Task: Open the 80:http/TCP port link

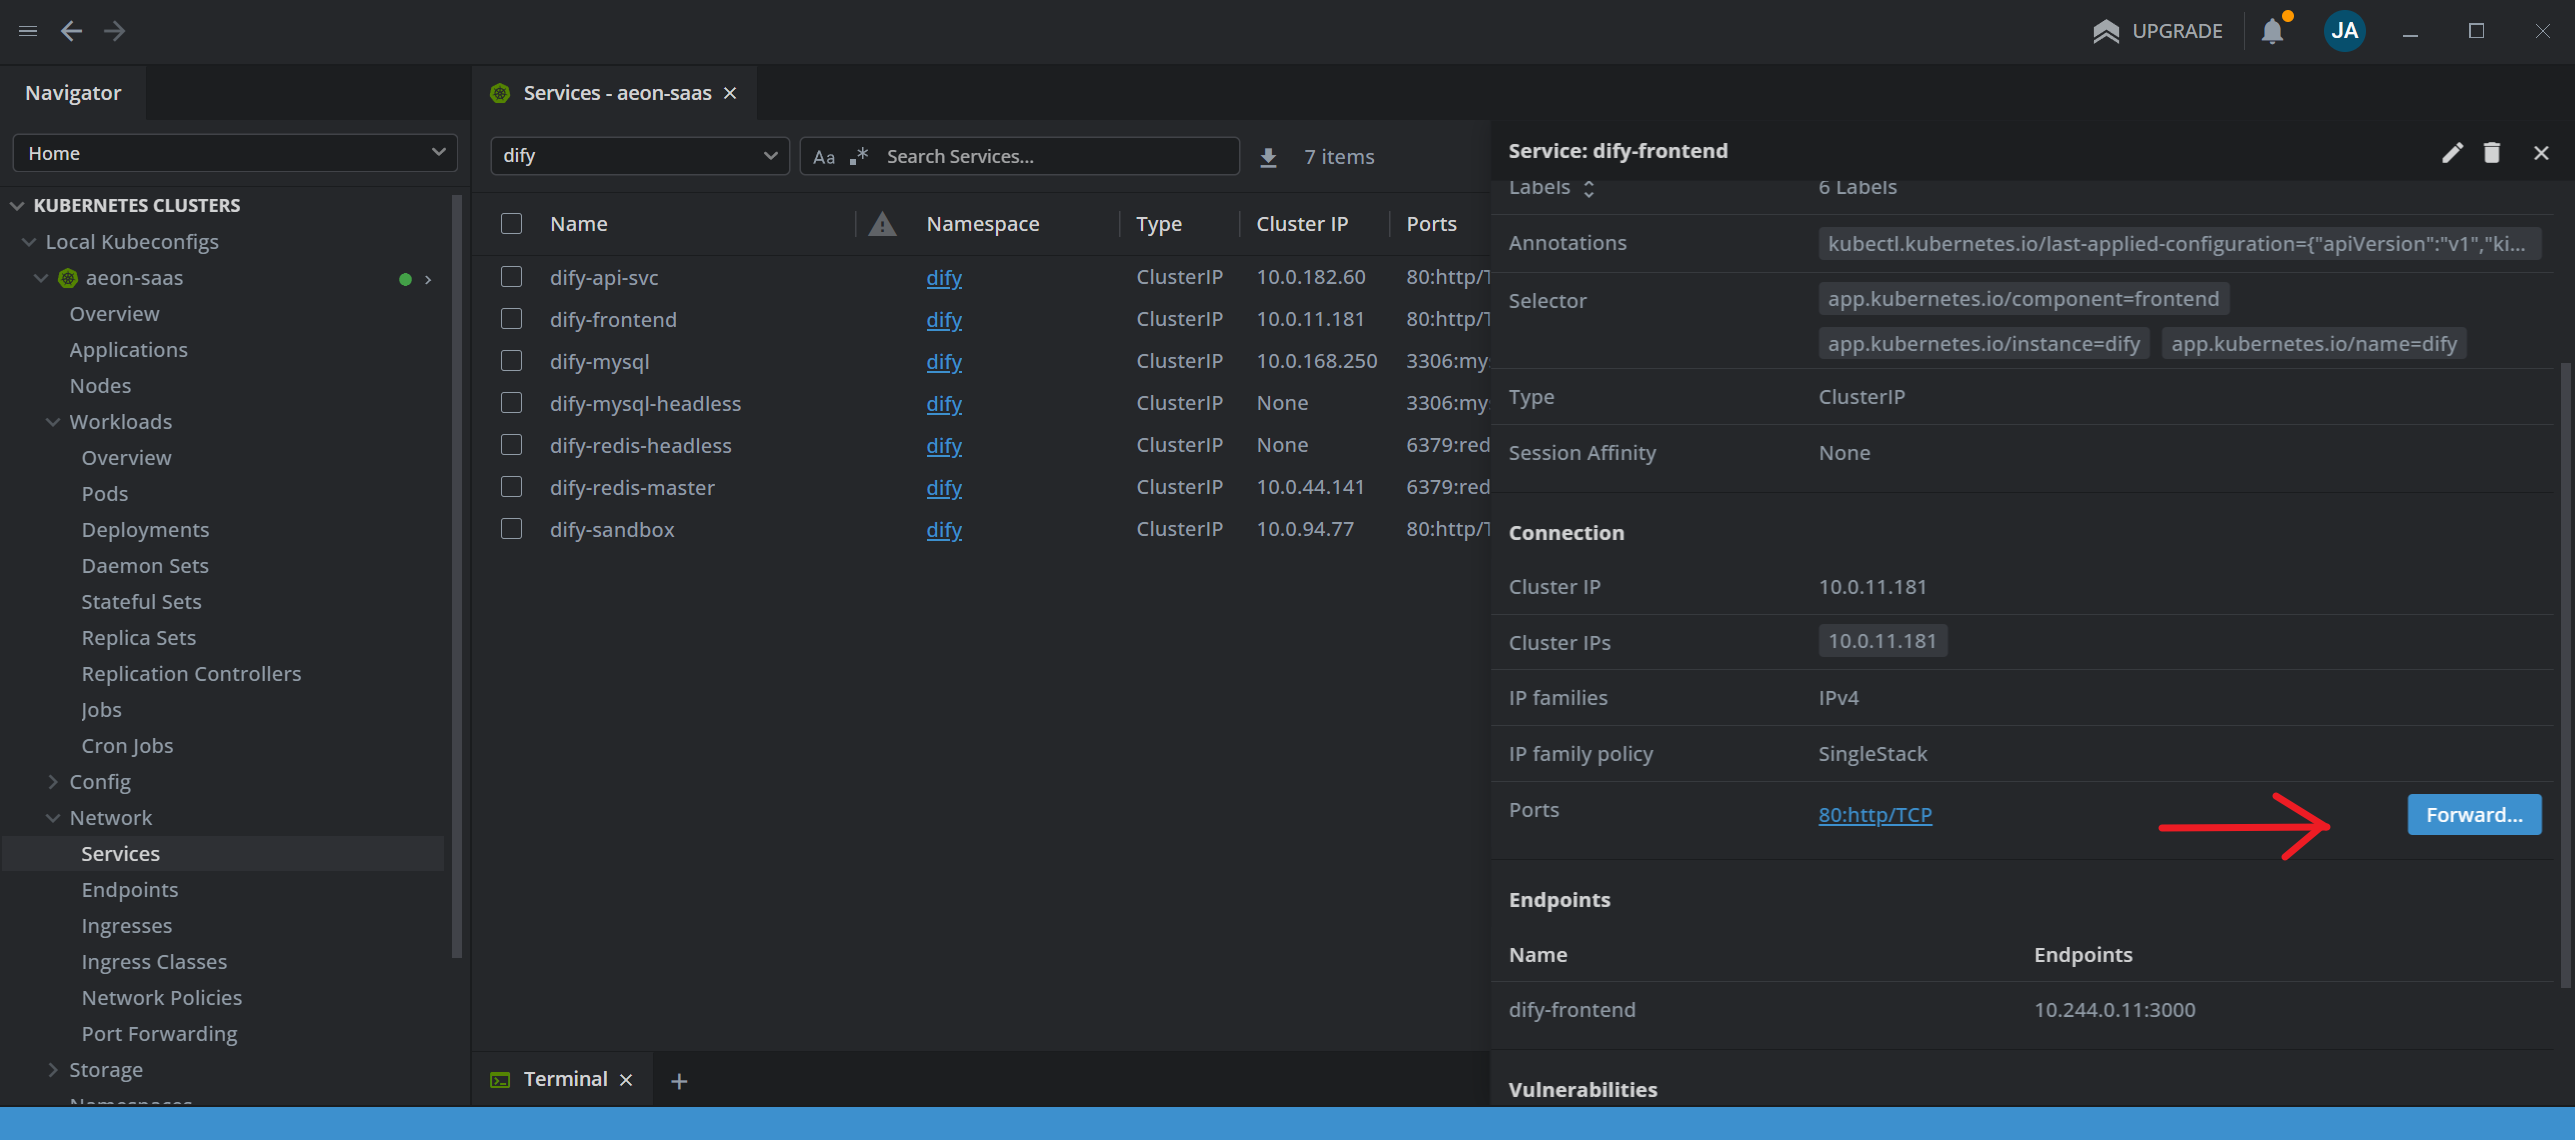Action: [x=1875, y=815]
